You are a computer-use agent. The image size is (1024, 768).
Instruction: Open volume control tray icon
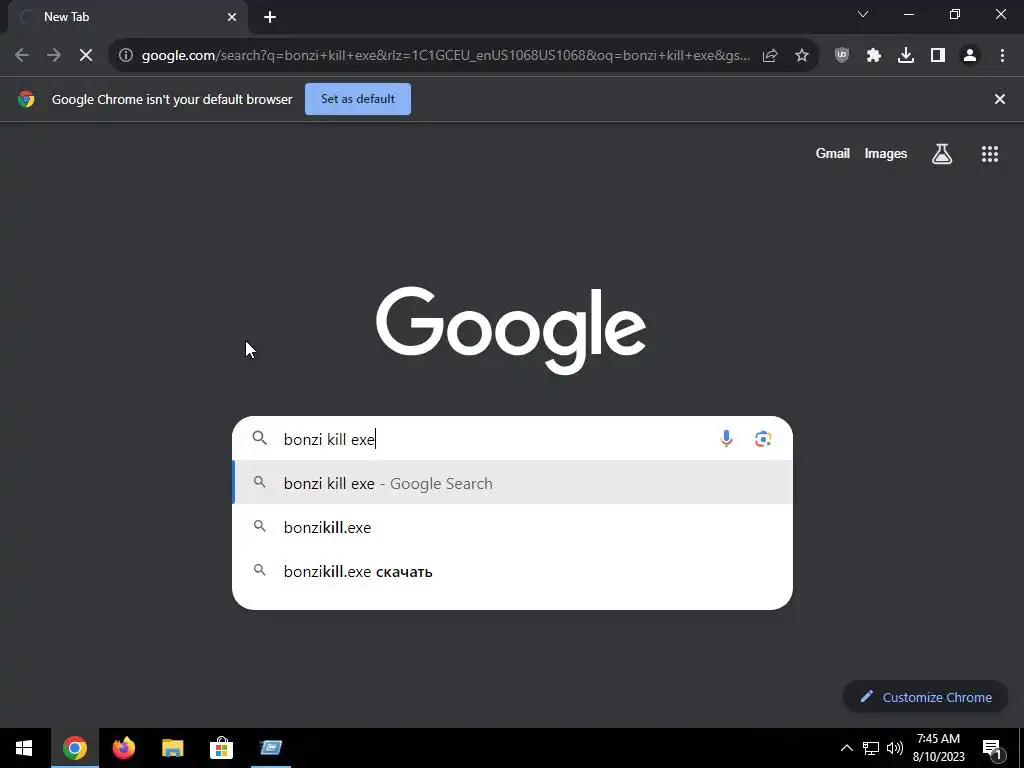pos(895,748)
